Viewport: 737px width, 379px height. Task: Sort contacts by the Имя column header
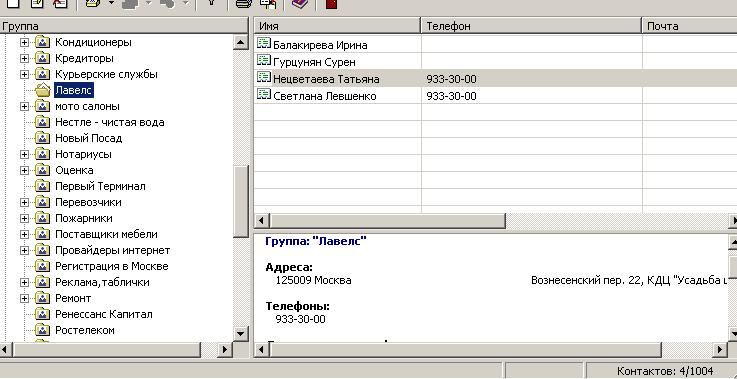337,26
